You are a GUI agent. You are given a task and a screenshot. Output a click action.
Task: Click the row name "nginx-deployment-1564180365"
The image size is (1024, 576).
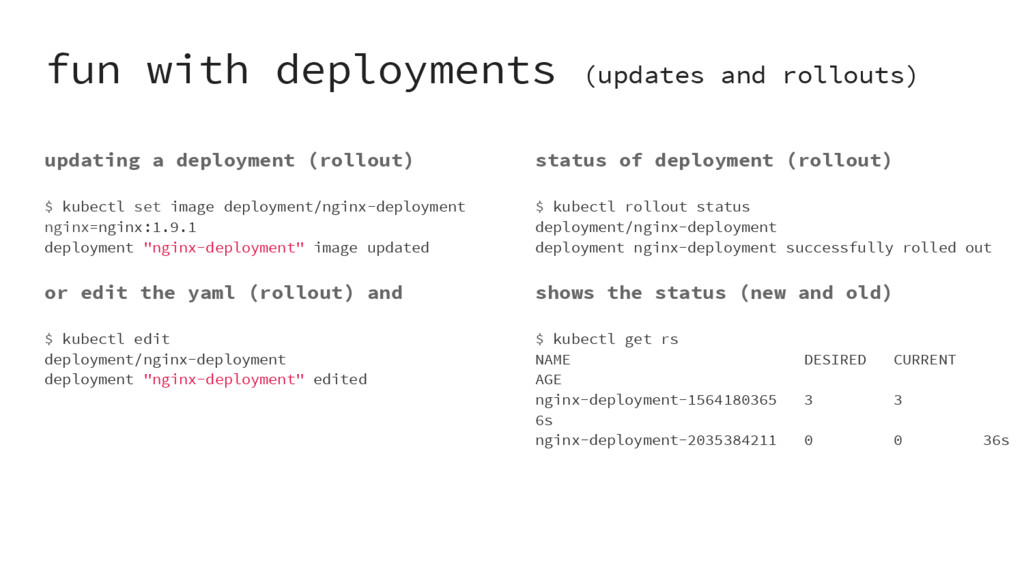pos(656,400)
